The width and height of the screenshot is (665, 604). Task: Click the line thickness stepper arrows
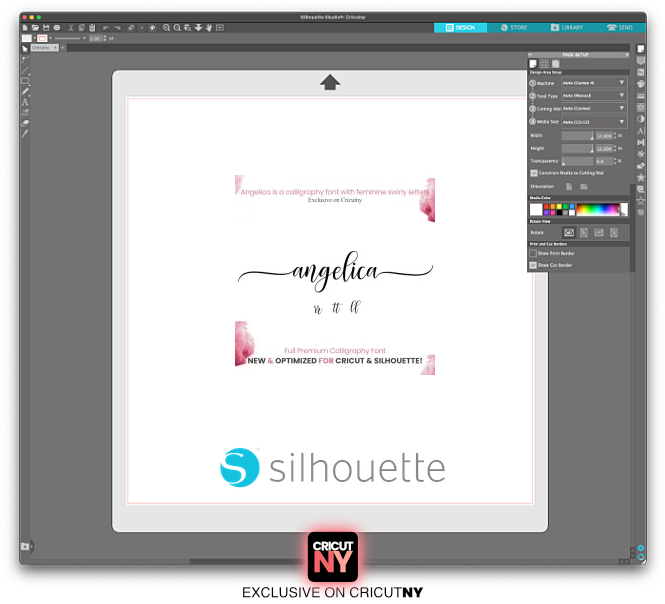105,39
